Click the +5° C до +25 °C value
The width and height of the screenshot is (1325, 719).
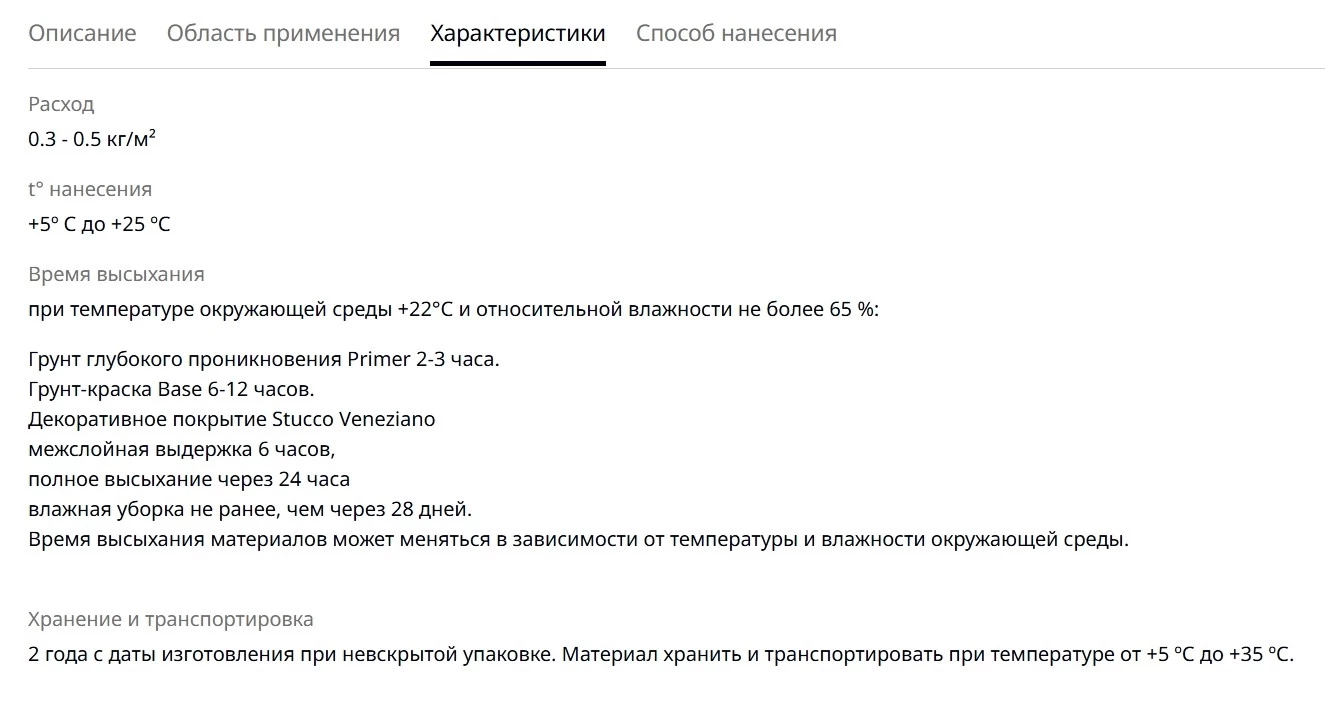99,224
